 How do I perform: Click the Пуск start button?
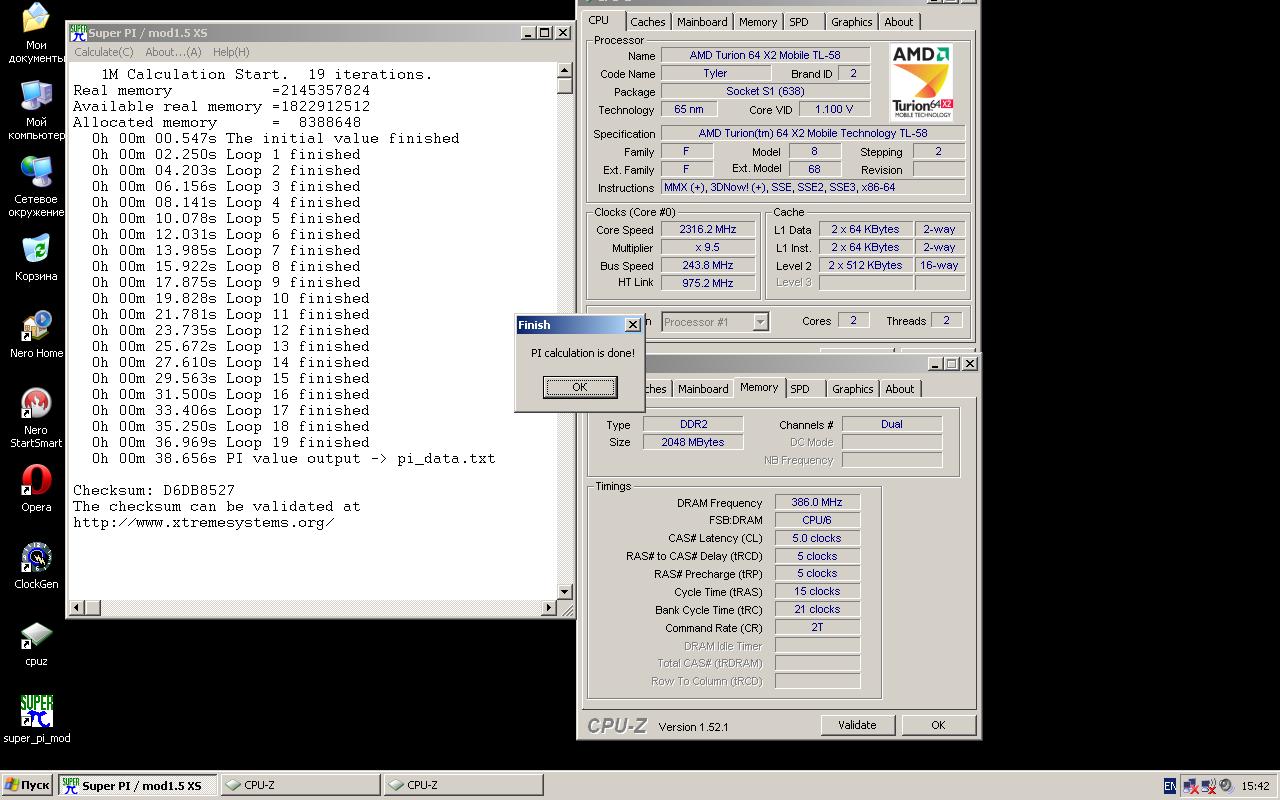(27, 786)
